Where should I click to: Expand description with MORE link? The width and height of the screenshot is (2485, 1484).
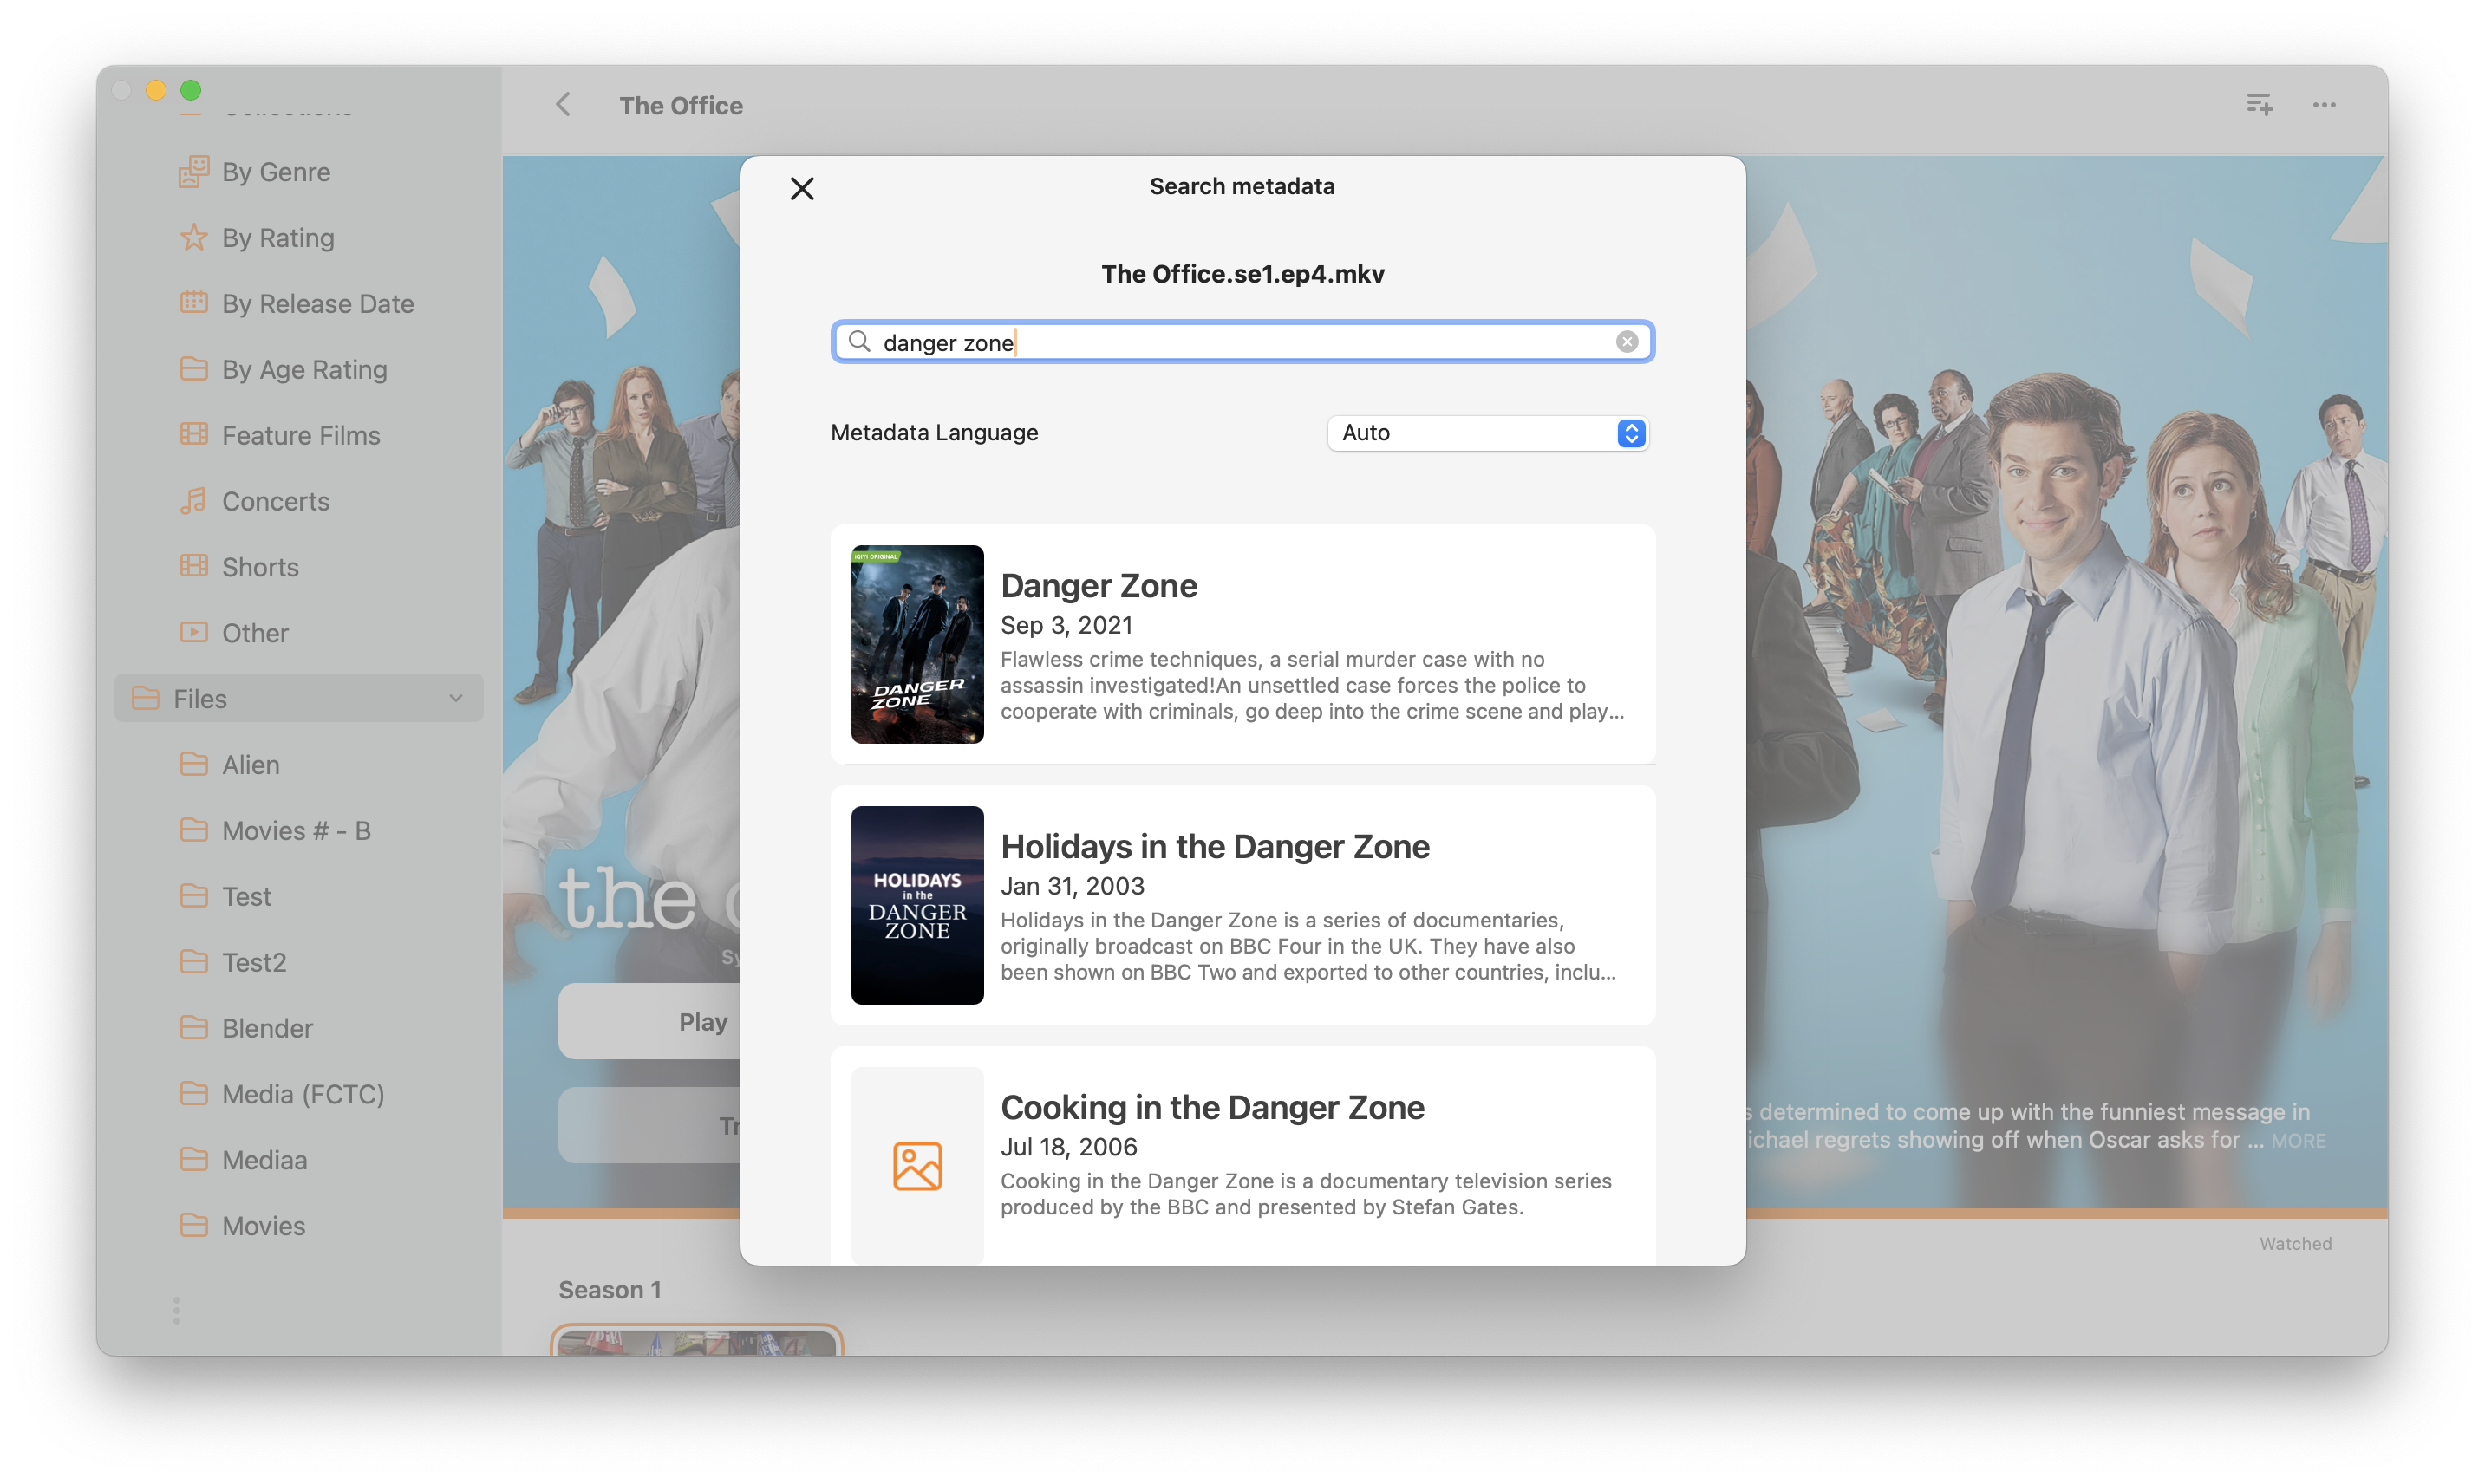(x=2298, y=1141)
